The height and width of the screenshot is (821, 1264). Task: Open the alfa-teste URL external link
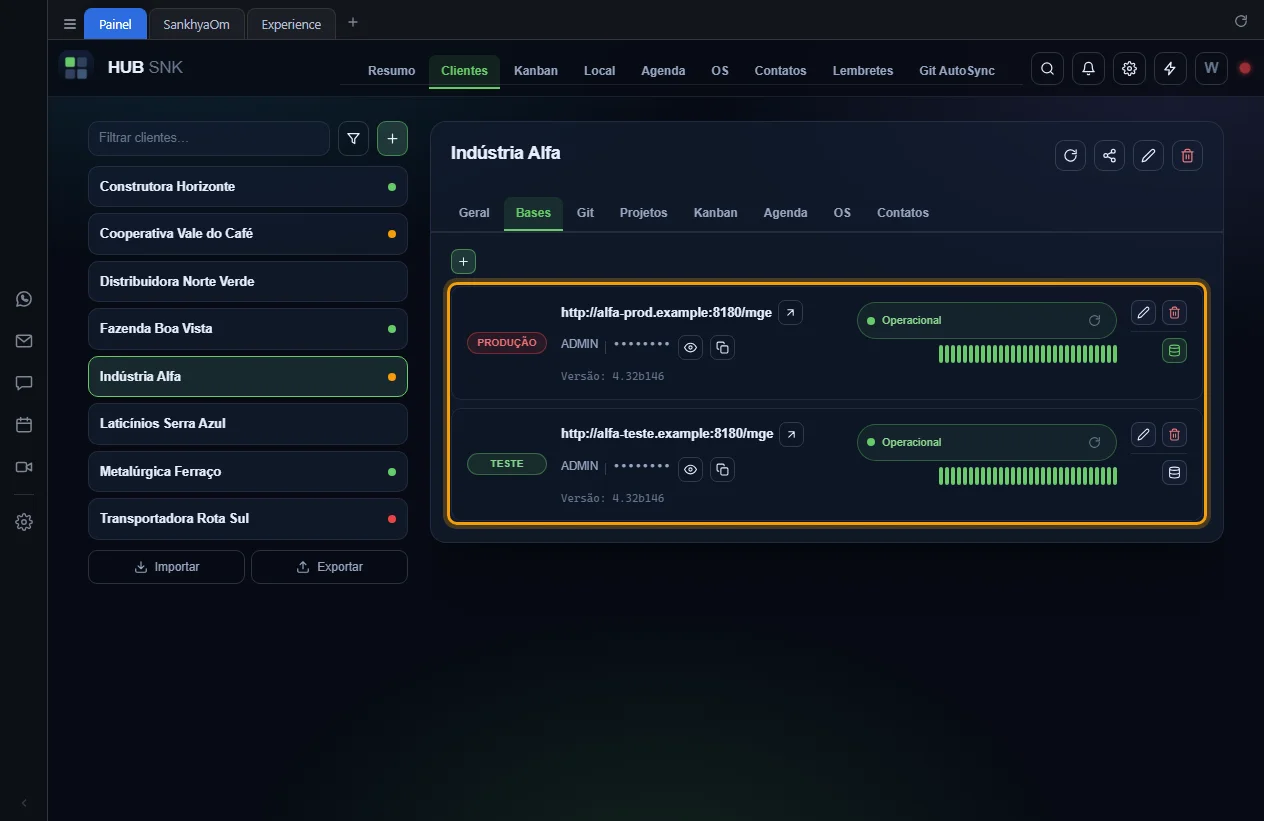[x=790, y=434]
